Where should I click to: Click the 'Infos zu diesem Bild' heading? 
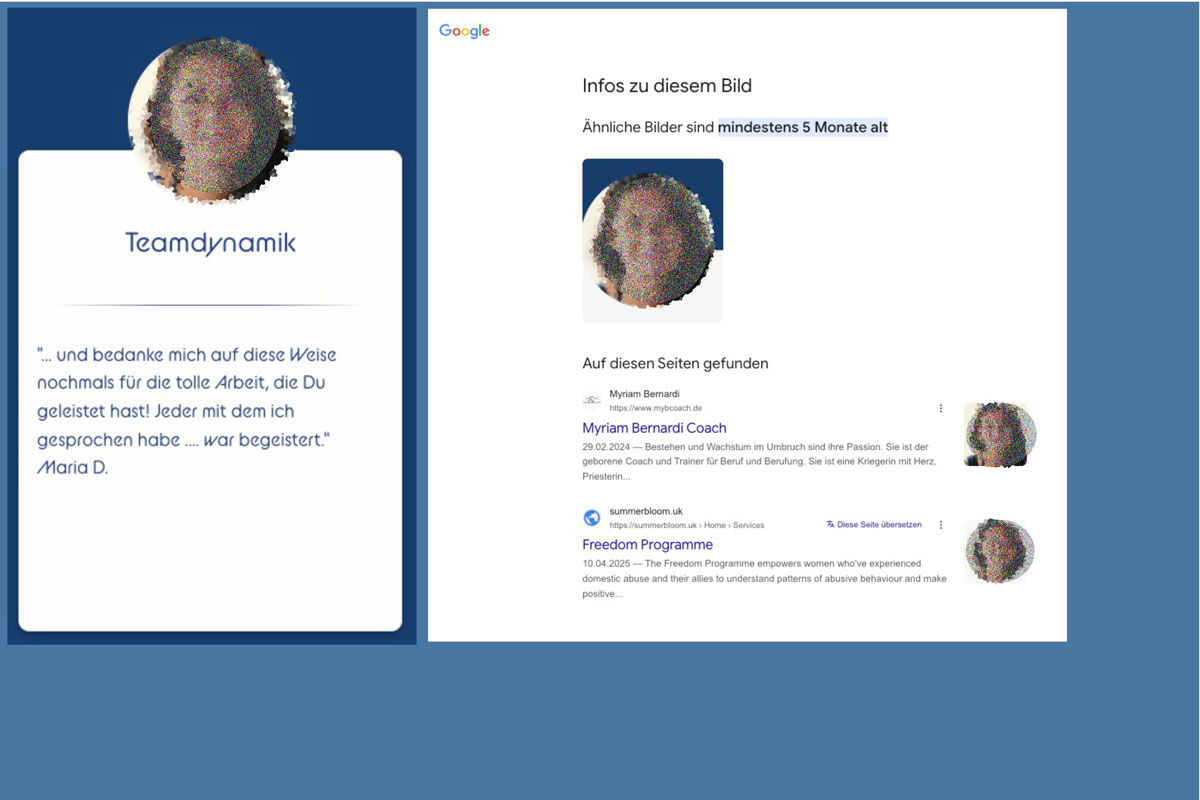point(666,86)
